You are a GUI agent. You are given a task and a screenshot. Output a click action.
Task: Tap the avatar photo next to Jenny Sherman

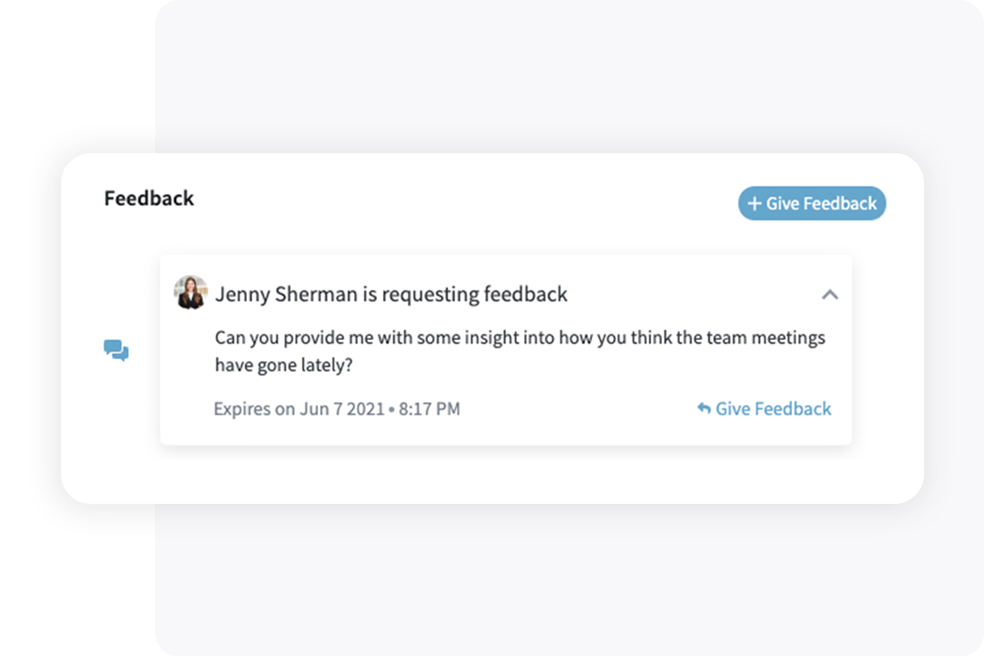click(x=190, y=294)
